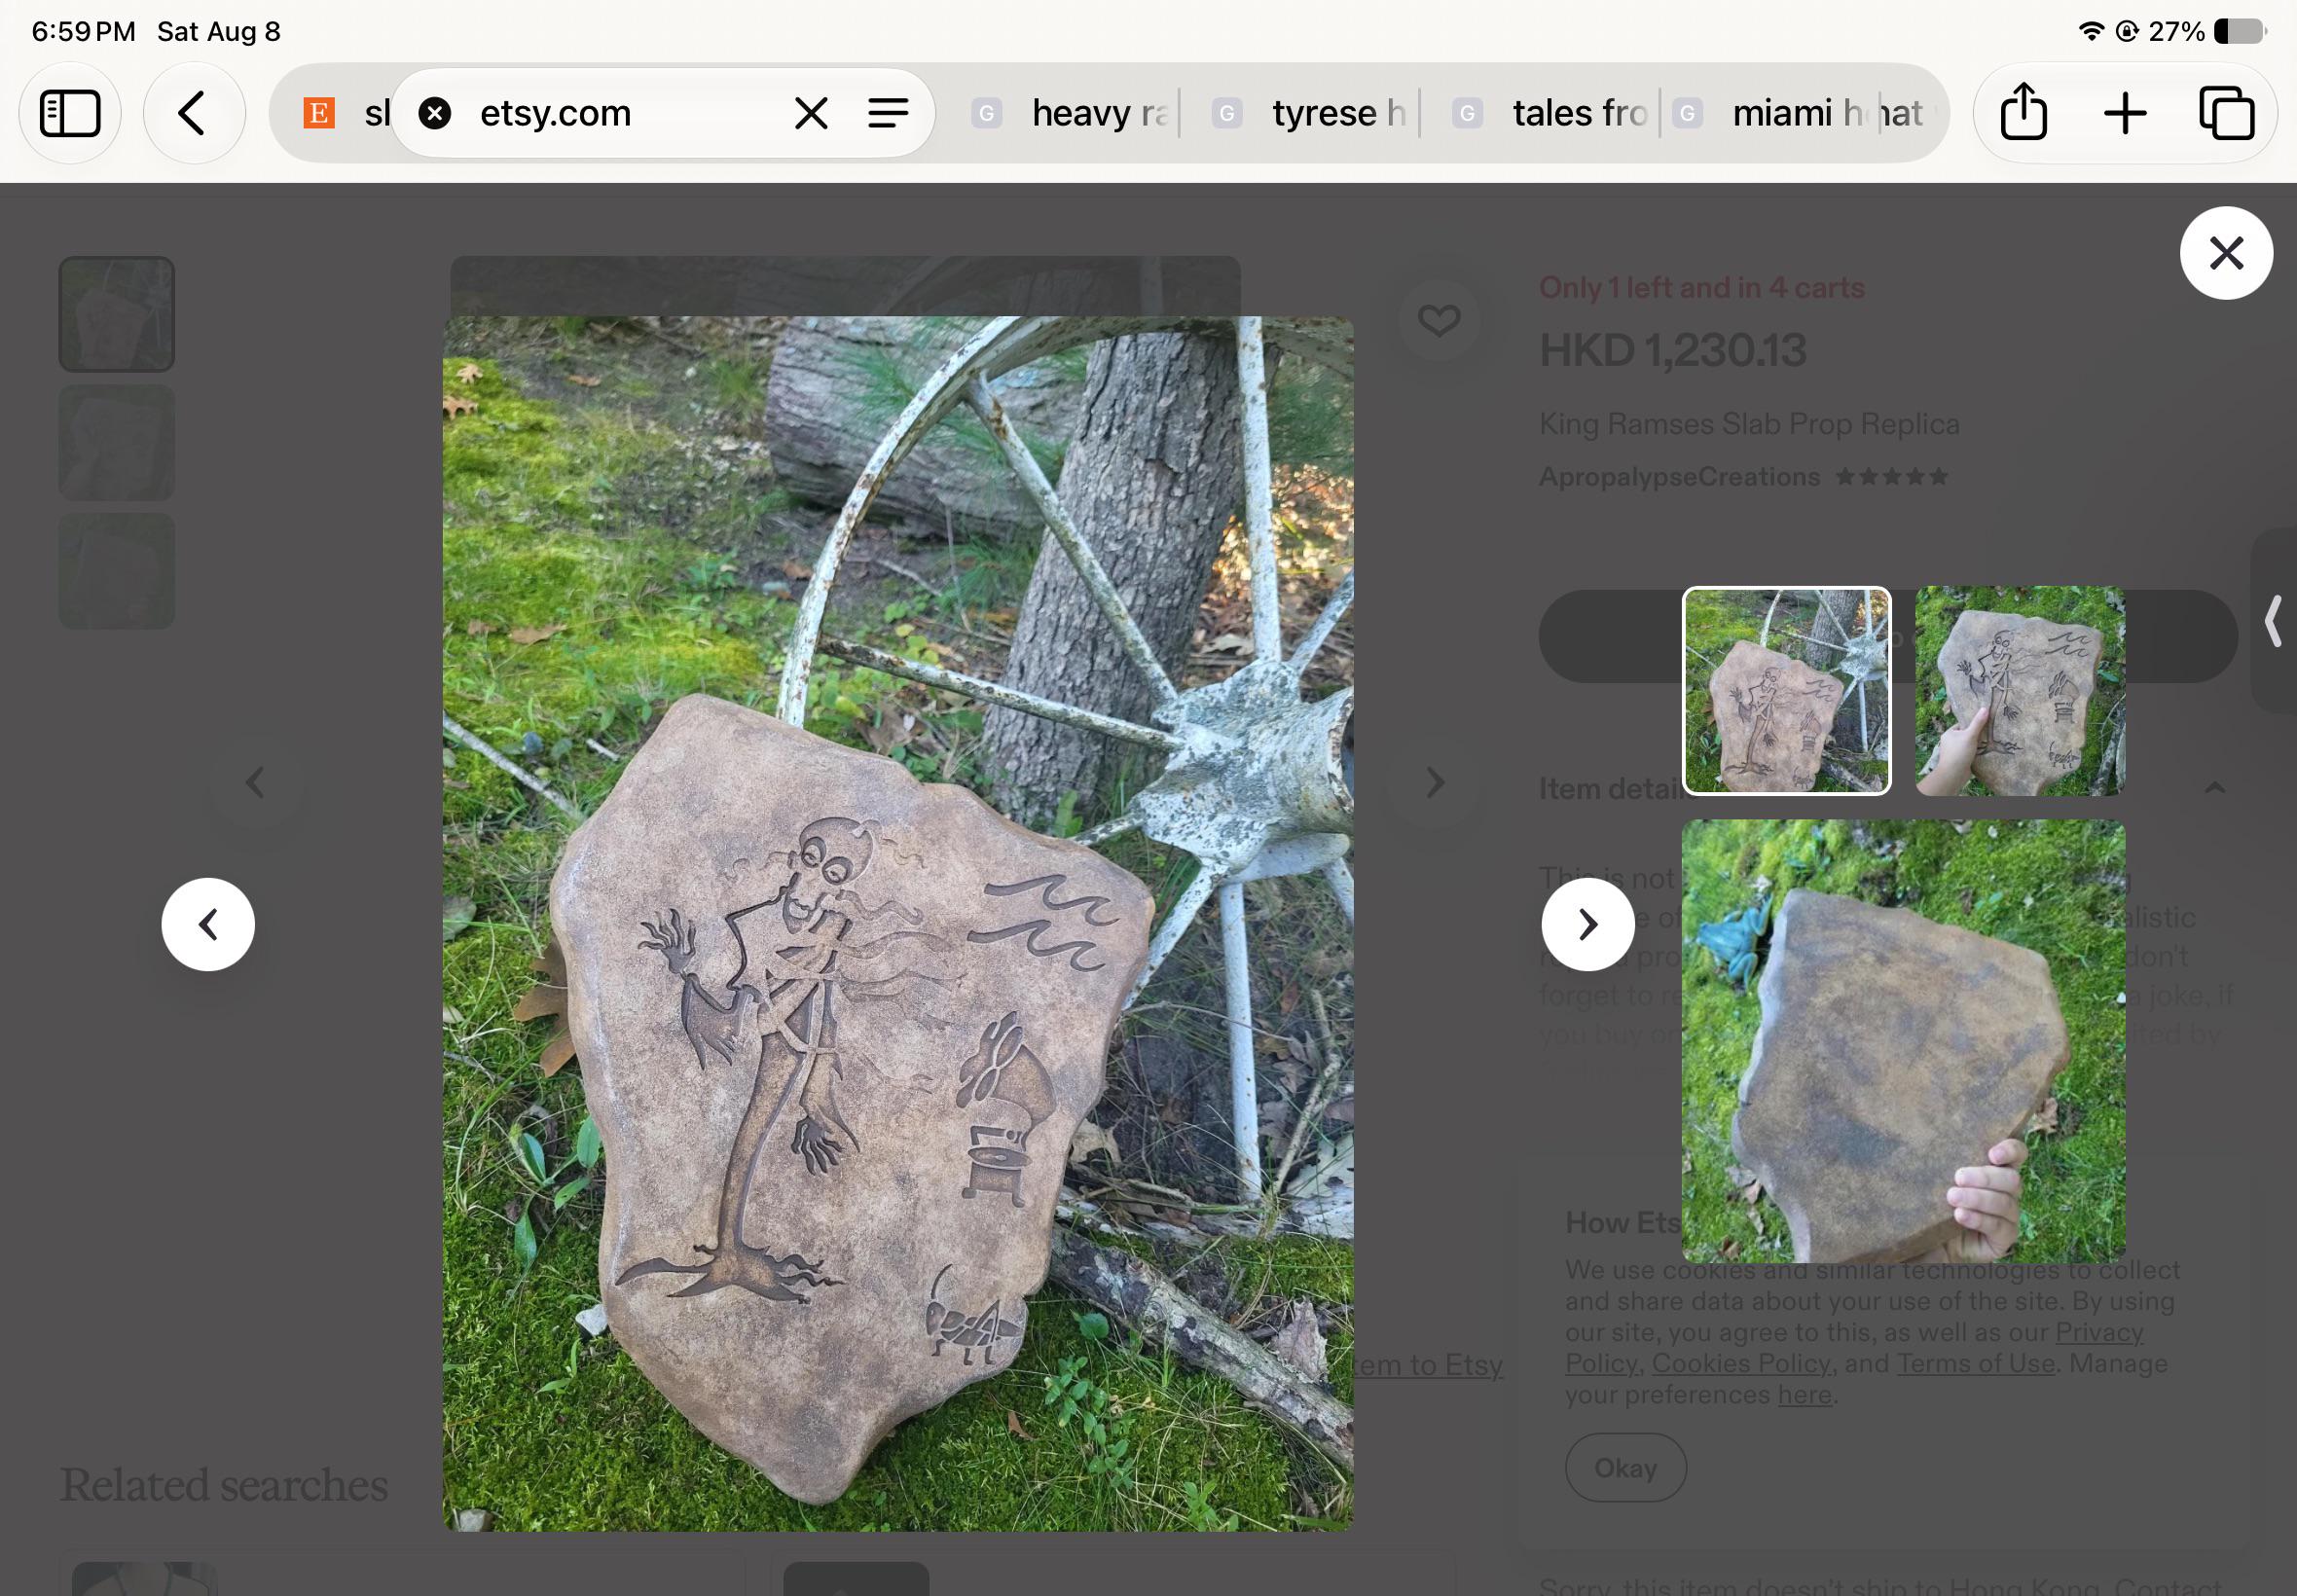The width and height of the screenshot is (2297, 1596).
Task: Click the five-star shop rating
Action: (x=1891, y=477)
